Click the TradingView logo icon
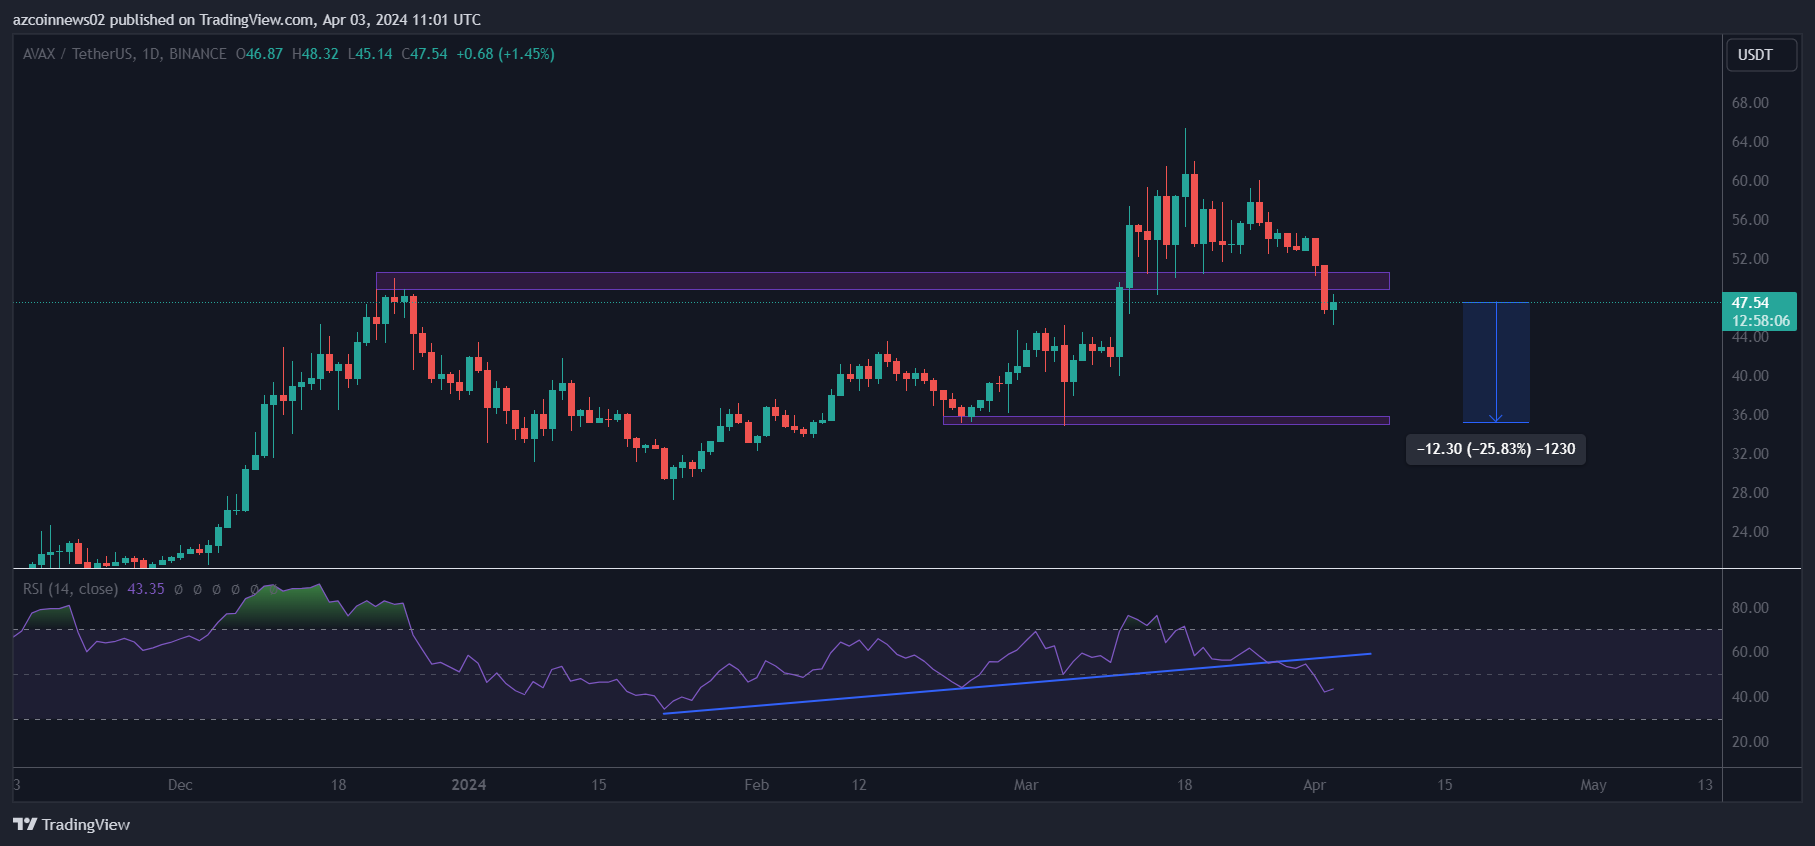Viewport: 1815px width, 846px height. click(24, 824)
